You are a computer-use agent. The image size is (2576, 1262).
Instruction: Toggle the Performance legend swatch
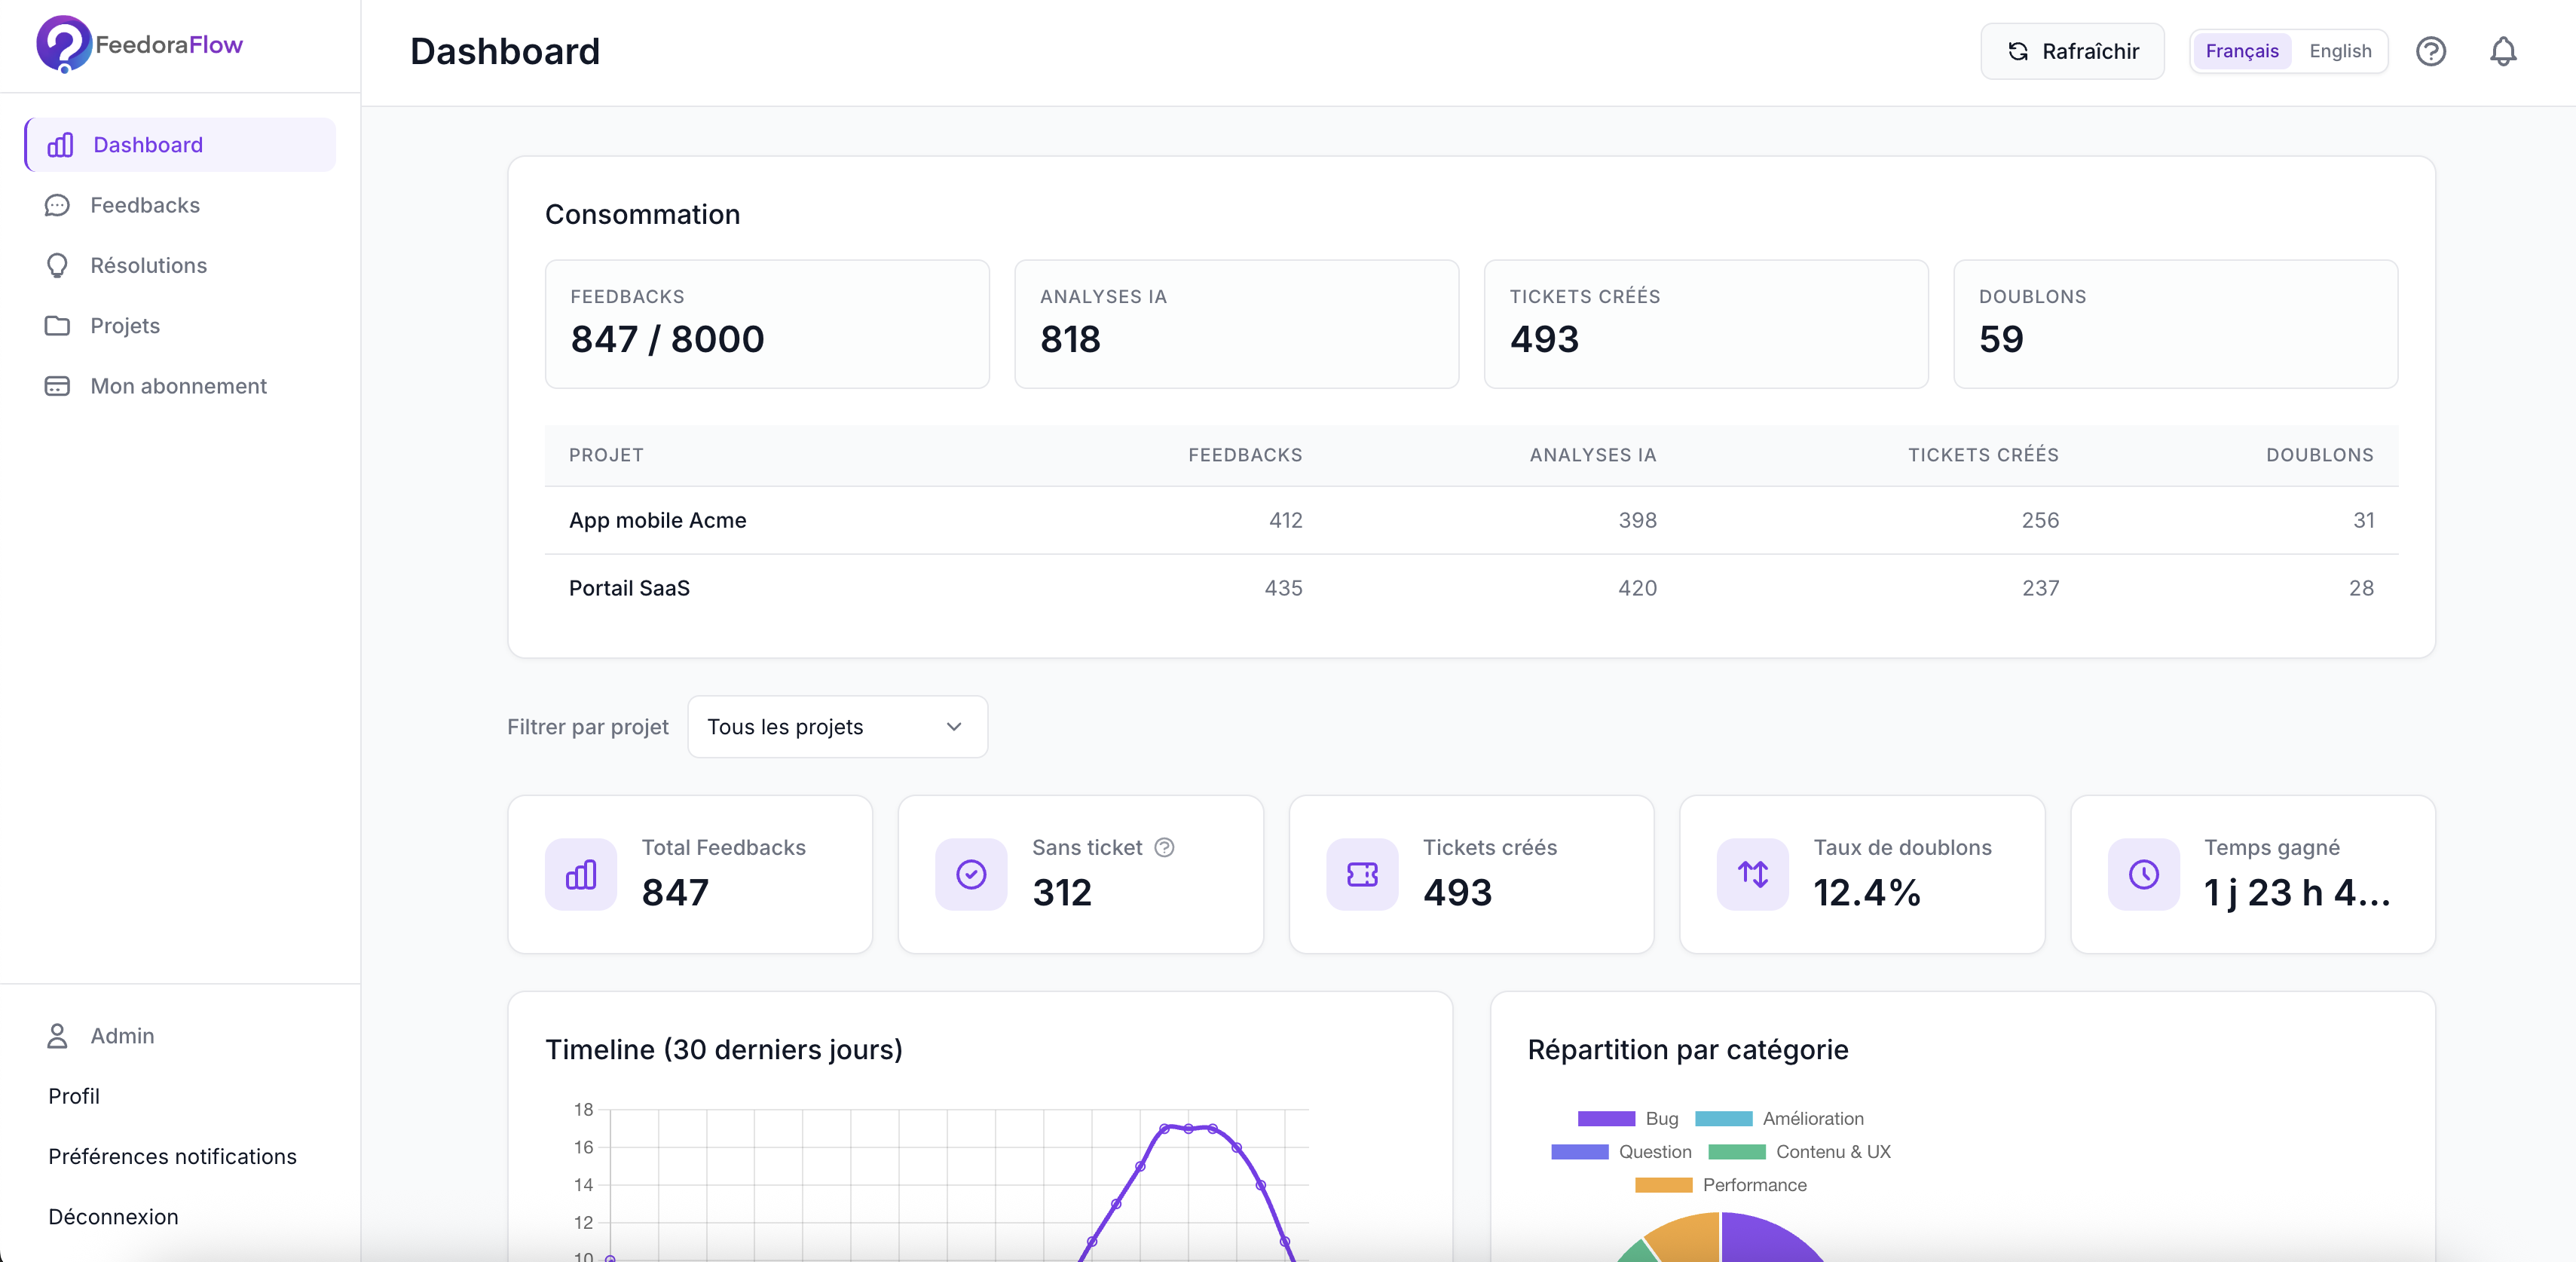1663,1185
